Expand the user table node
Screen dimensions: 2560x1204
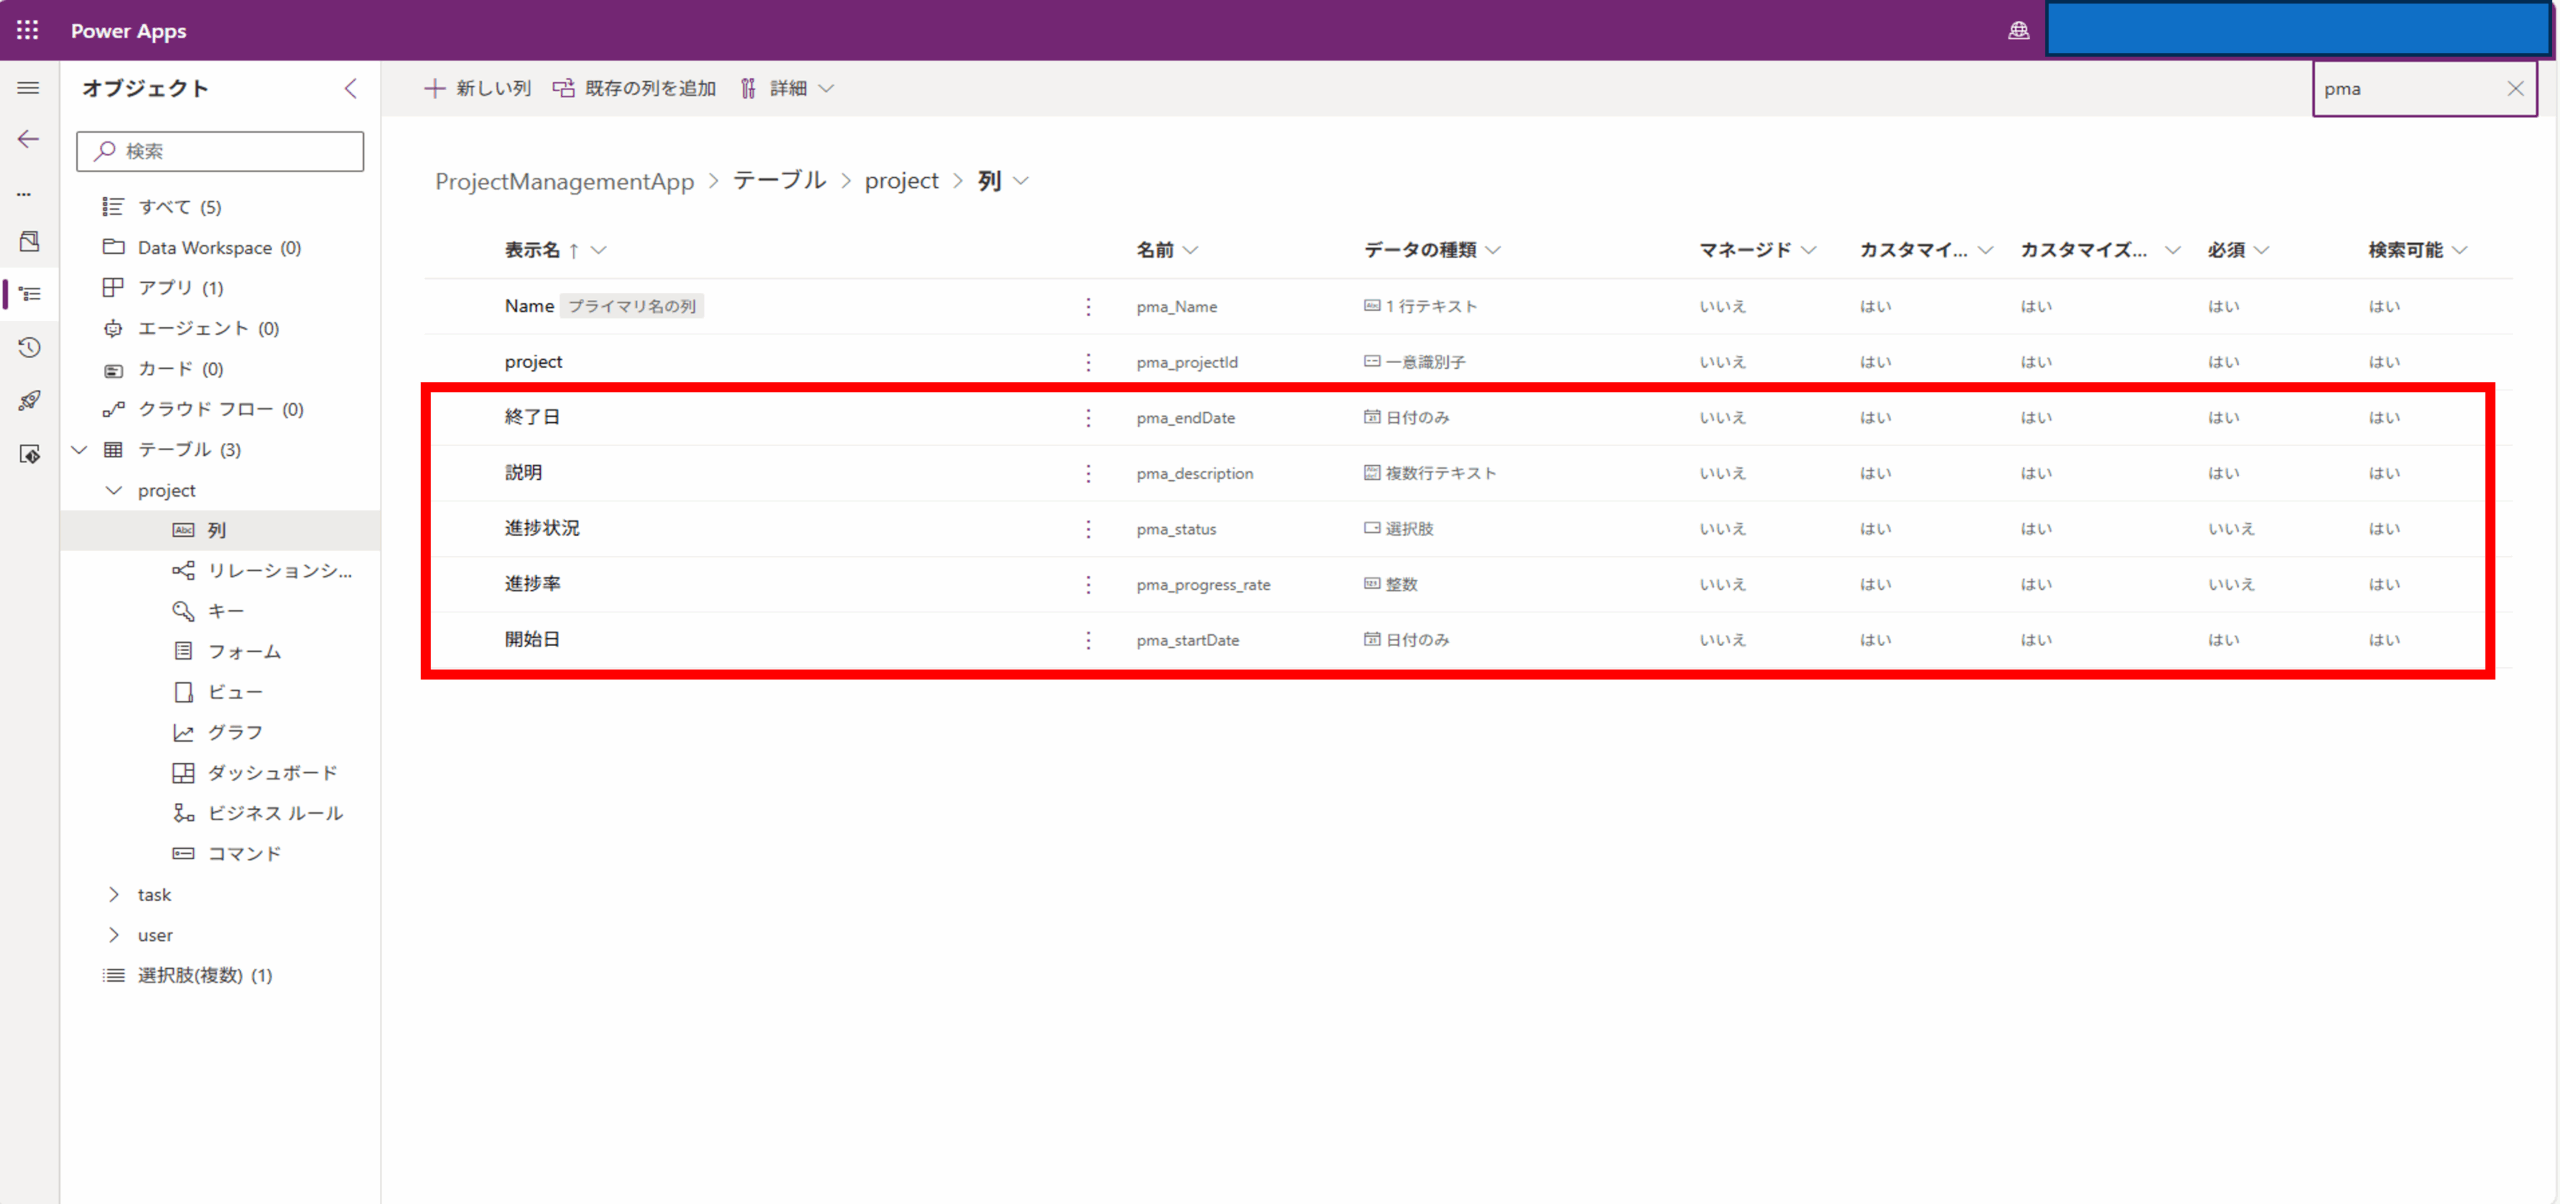tap(115, 934)
